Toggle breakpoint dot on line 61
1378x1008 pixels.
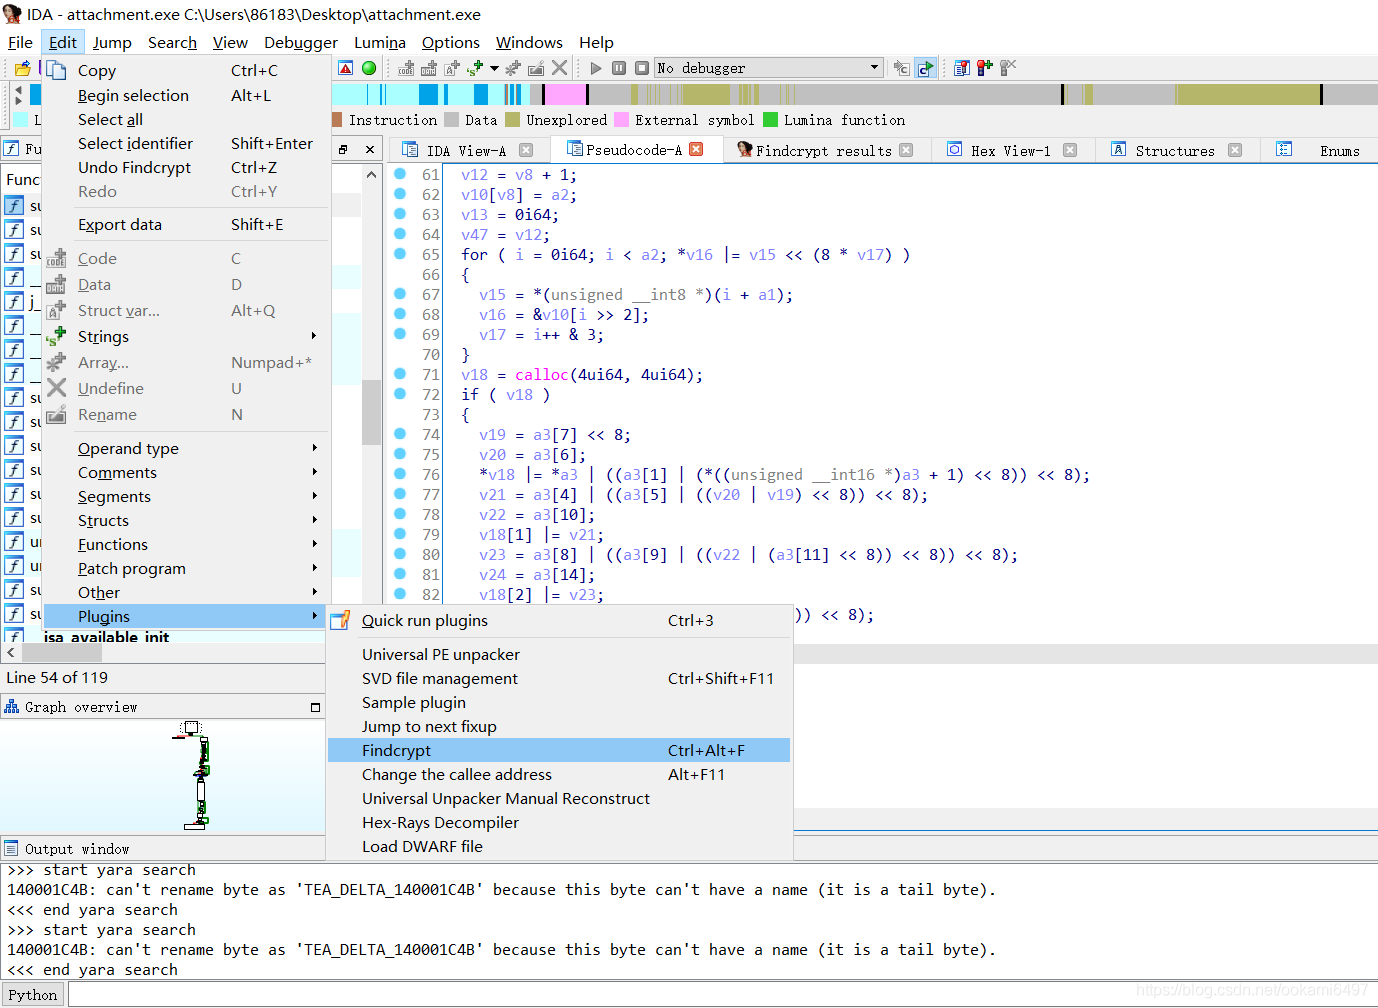coord(400,174)
